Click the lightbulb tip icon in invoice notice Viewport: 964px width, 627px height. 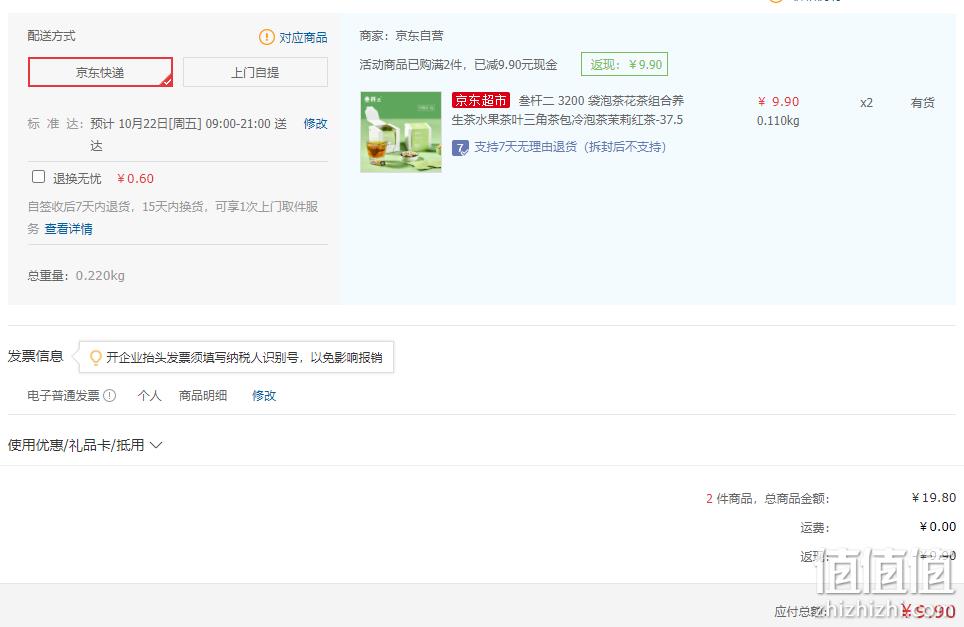[x=95, y=357]
